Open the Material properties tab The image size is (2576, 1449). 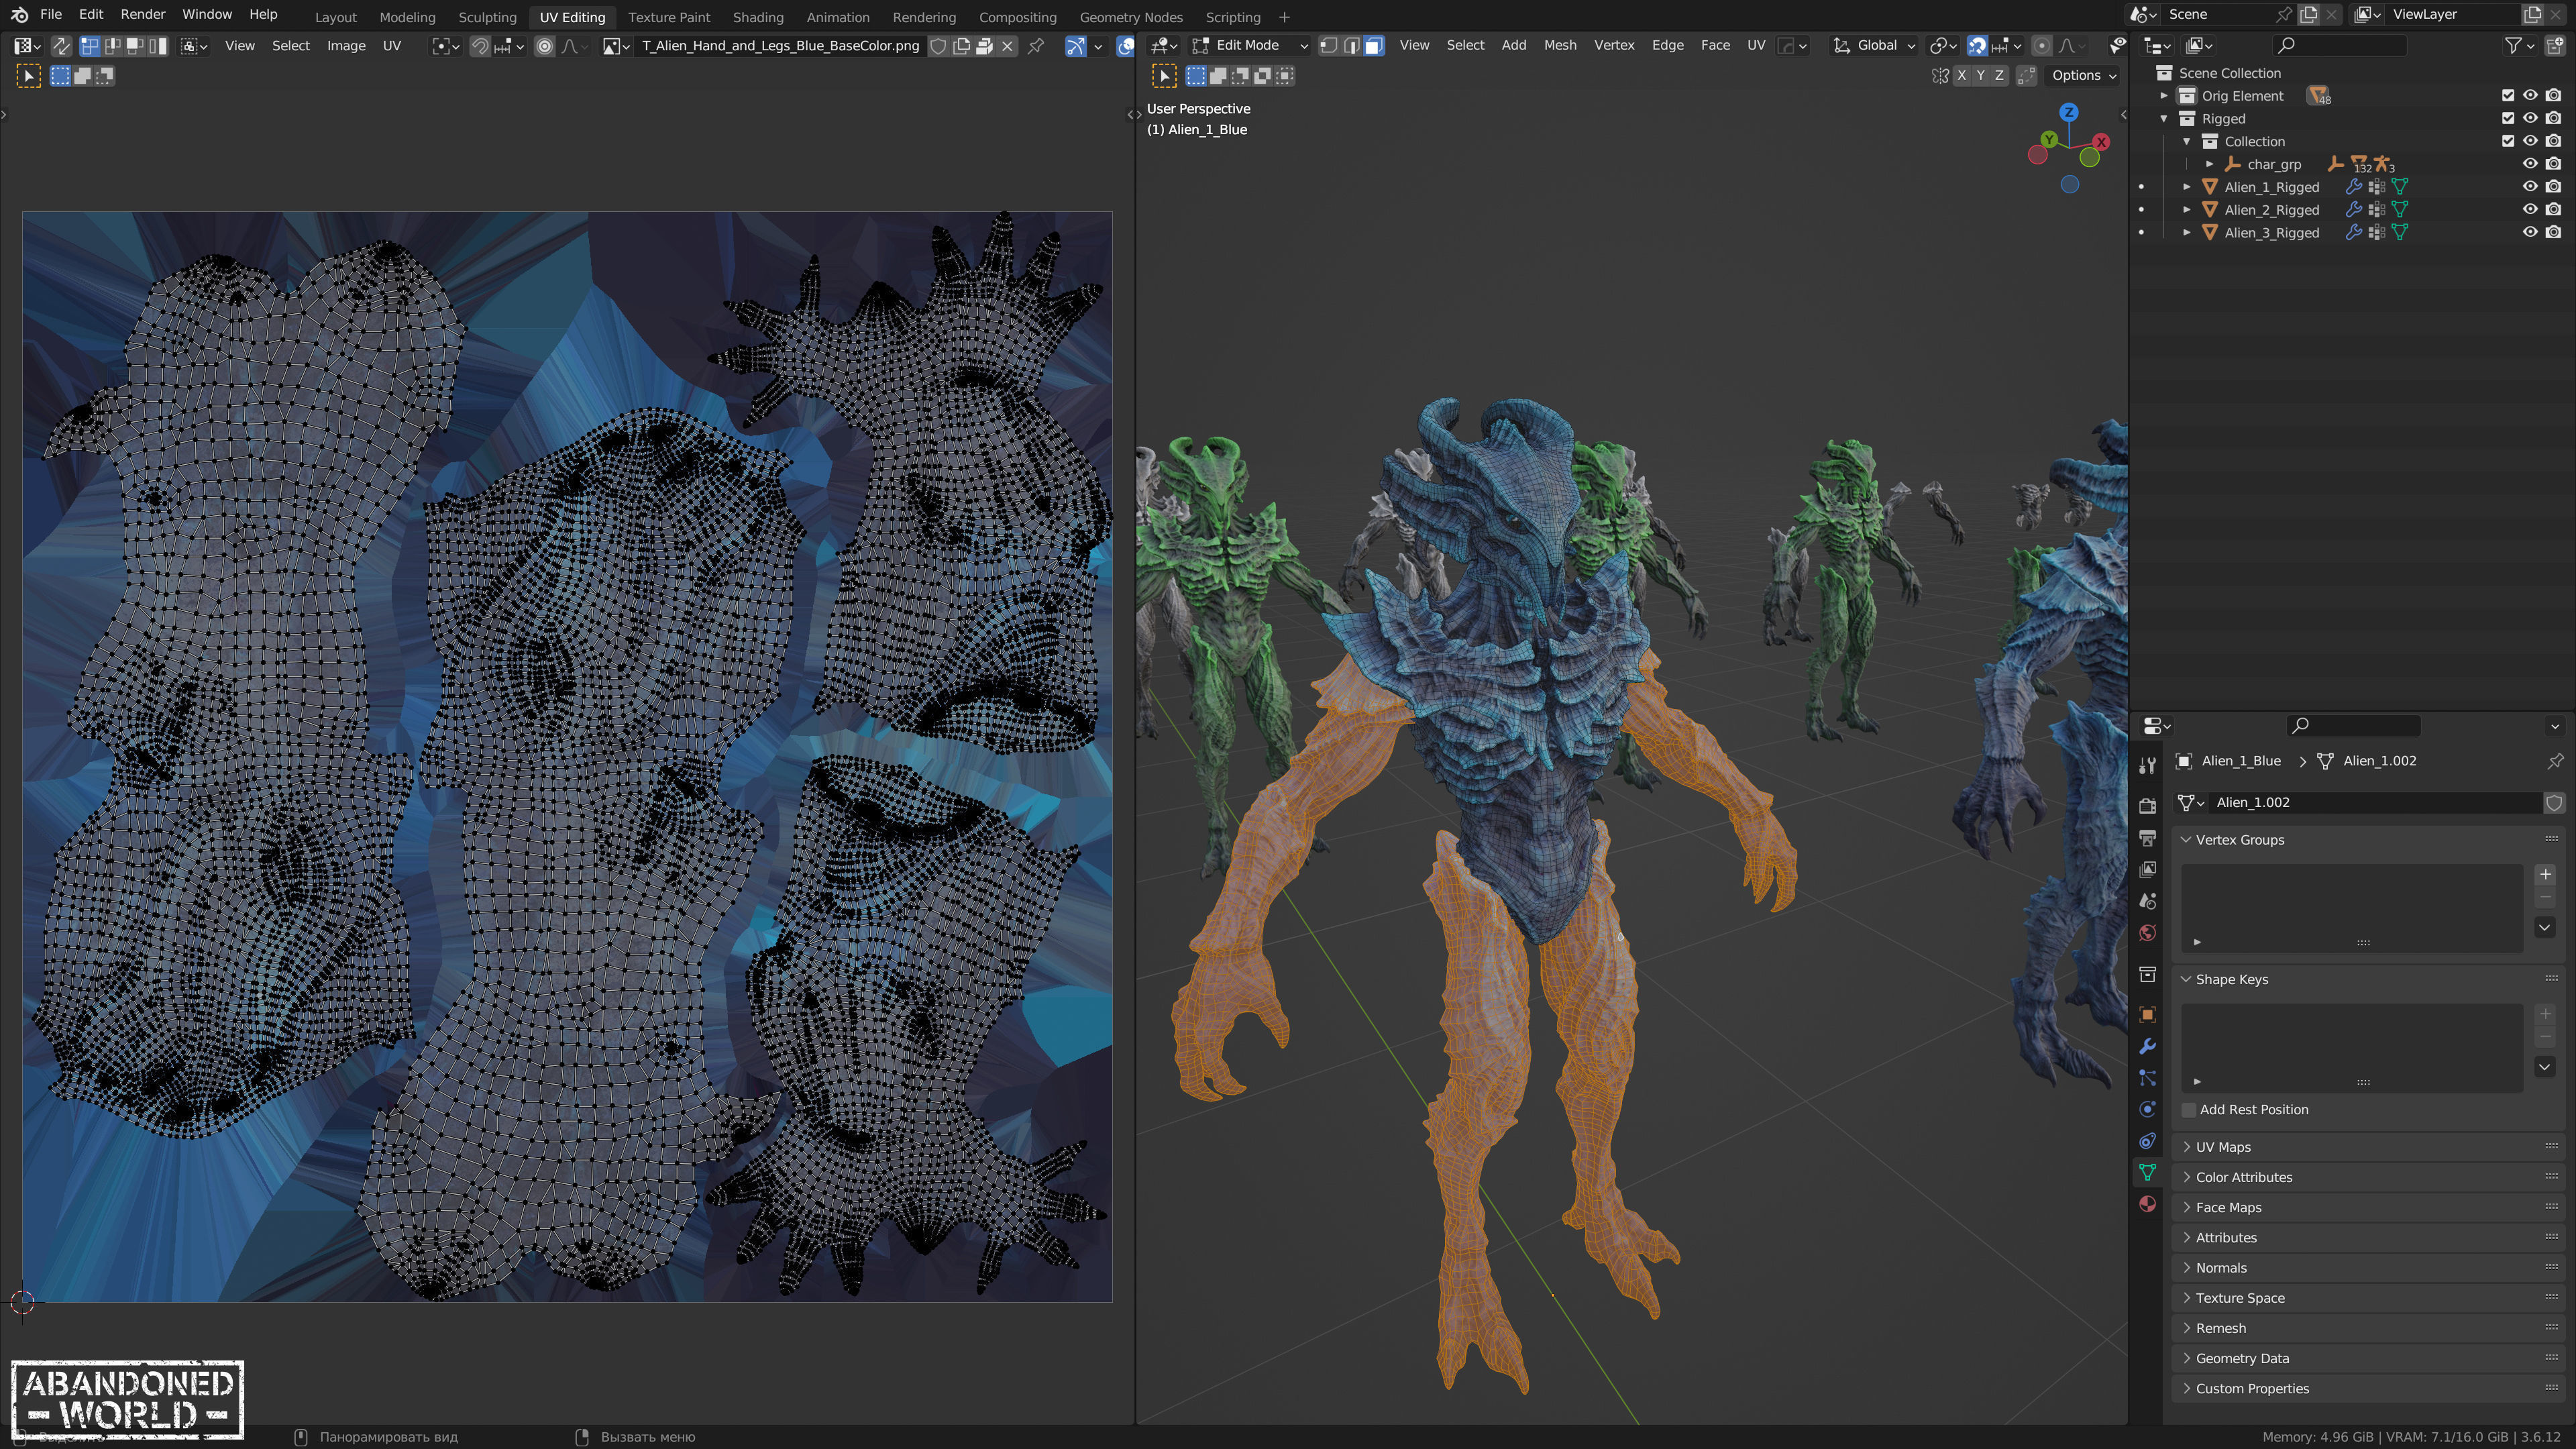(2147, 1204)
